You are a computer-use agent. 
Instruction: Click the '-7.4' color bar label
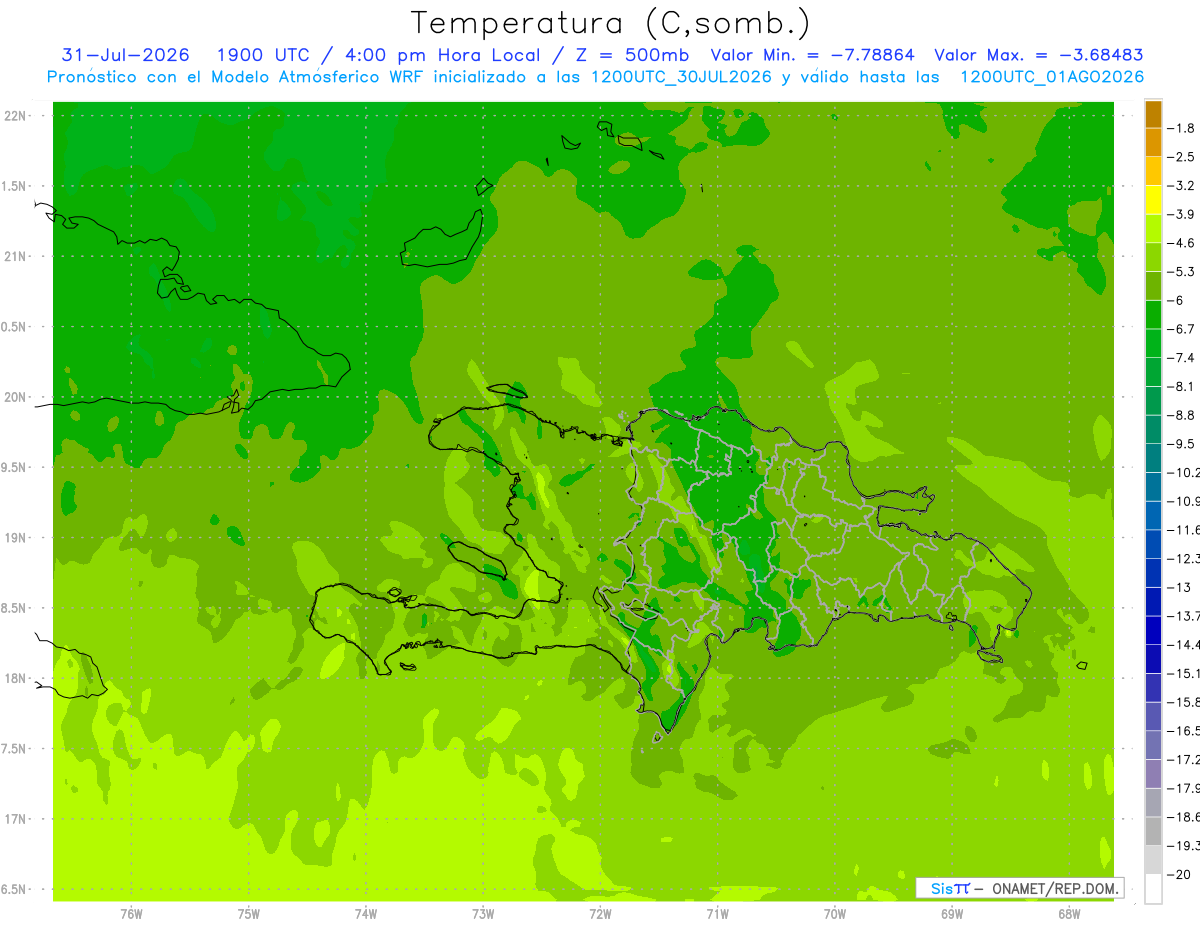tap(1182, 358)
